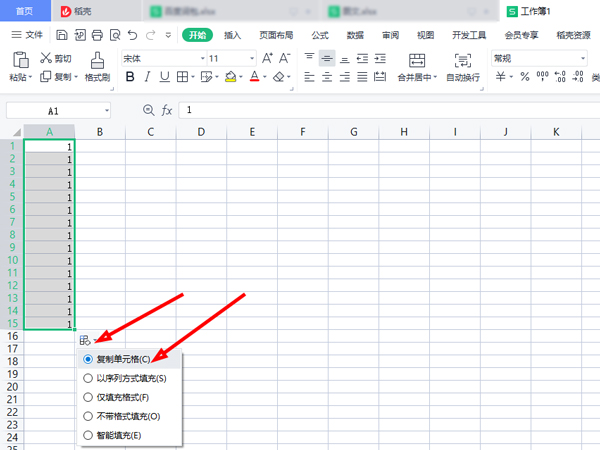The width and height of the screenshot is (600, 450).
Task: Click the 合并居中 merge button
Action: click(x=416, y=66)
